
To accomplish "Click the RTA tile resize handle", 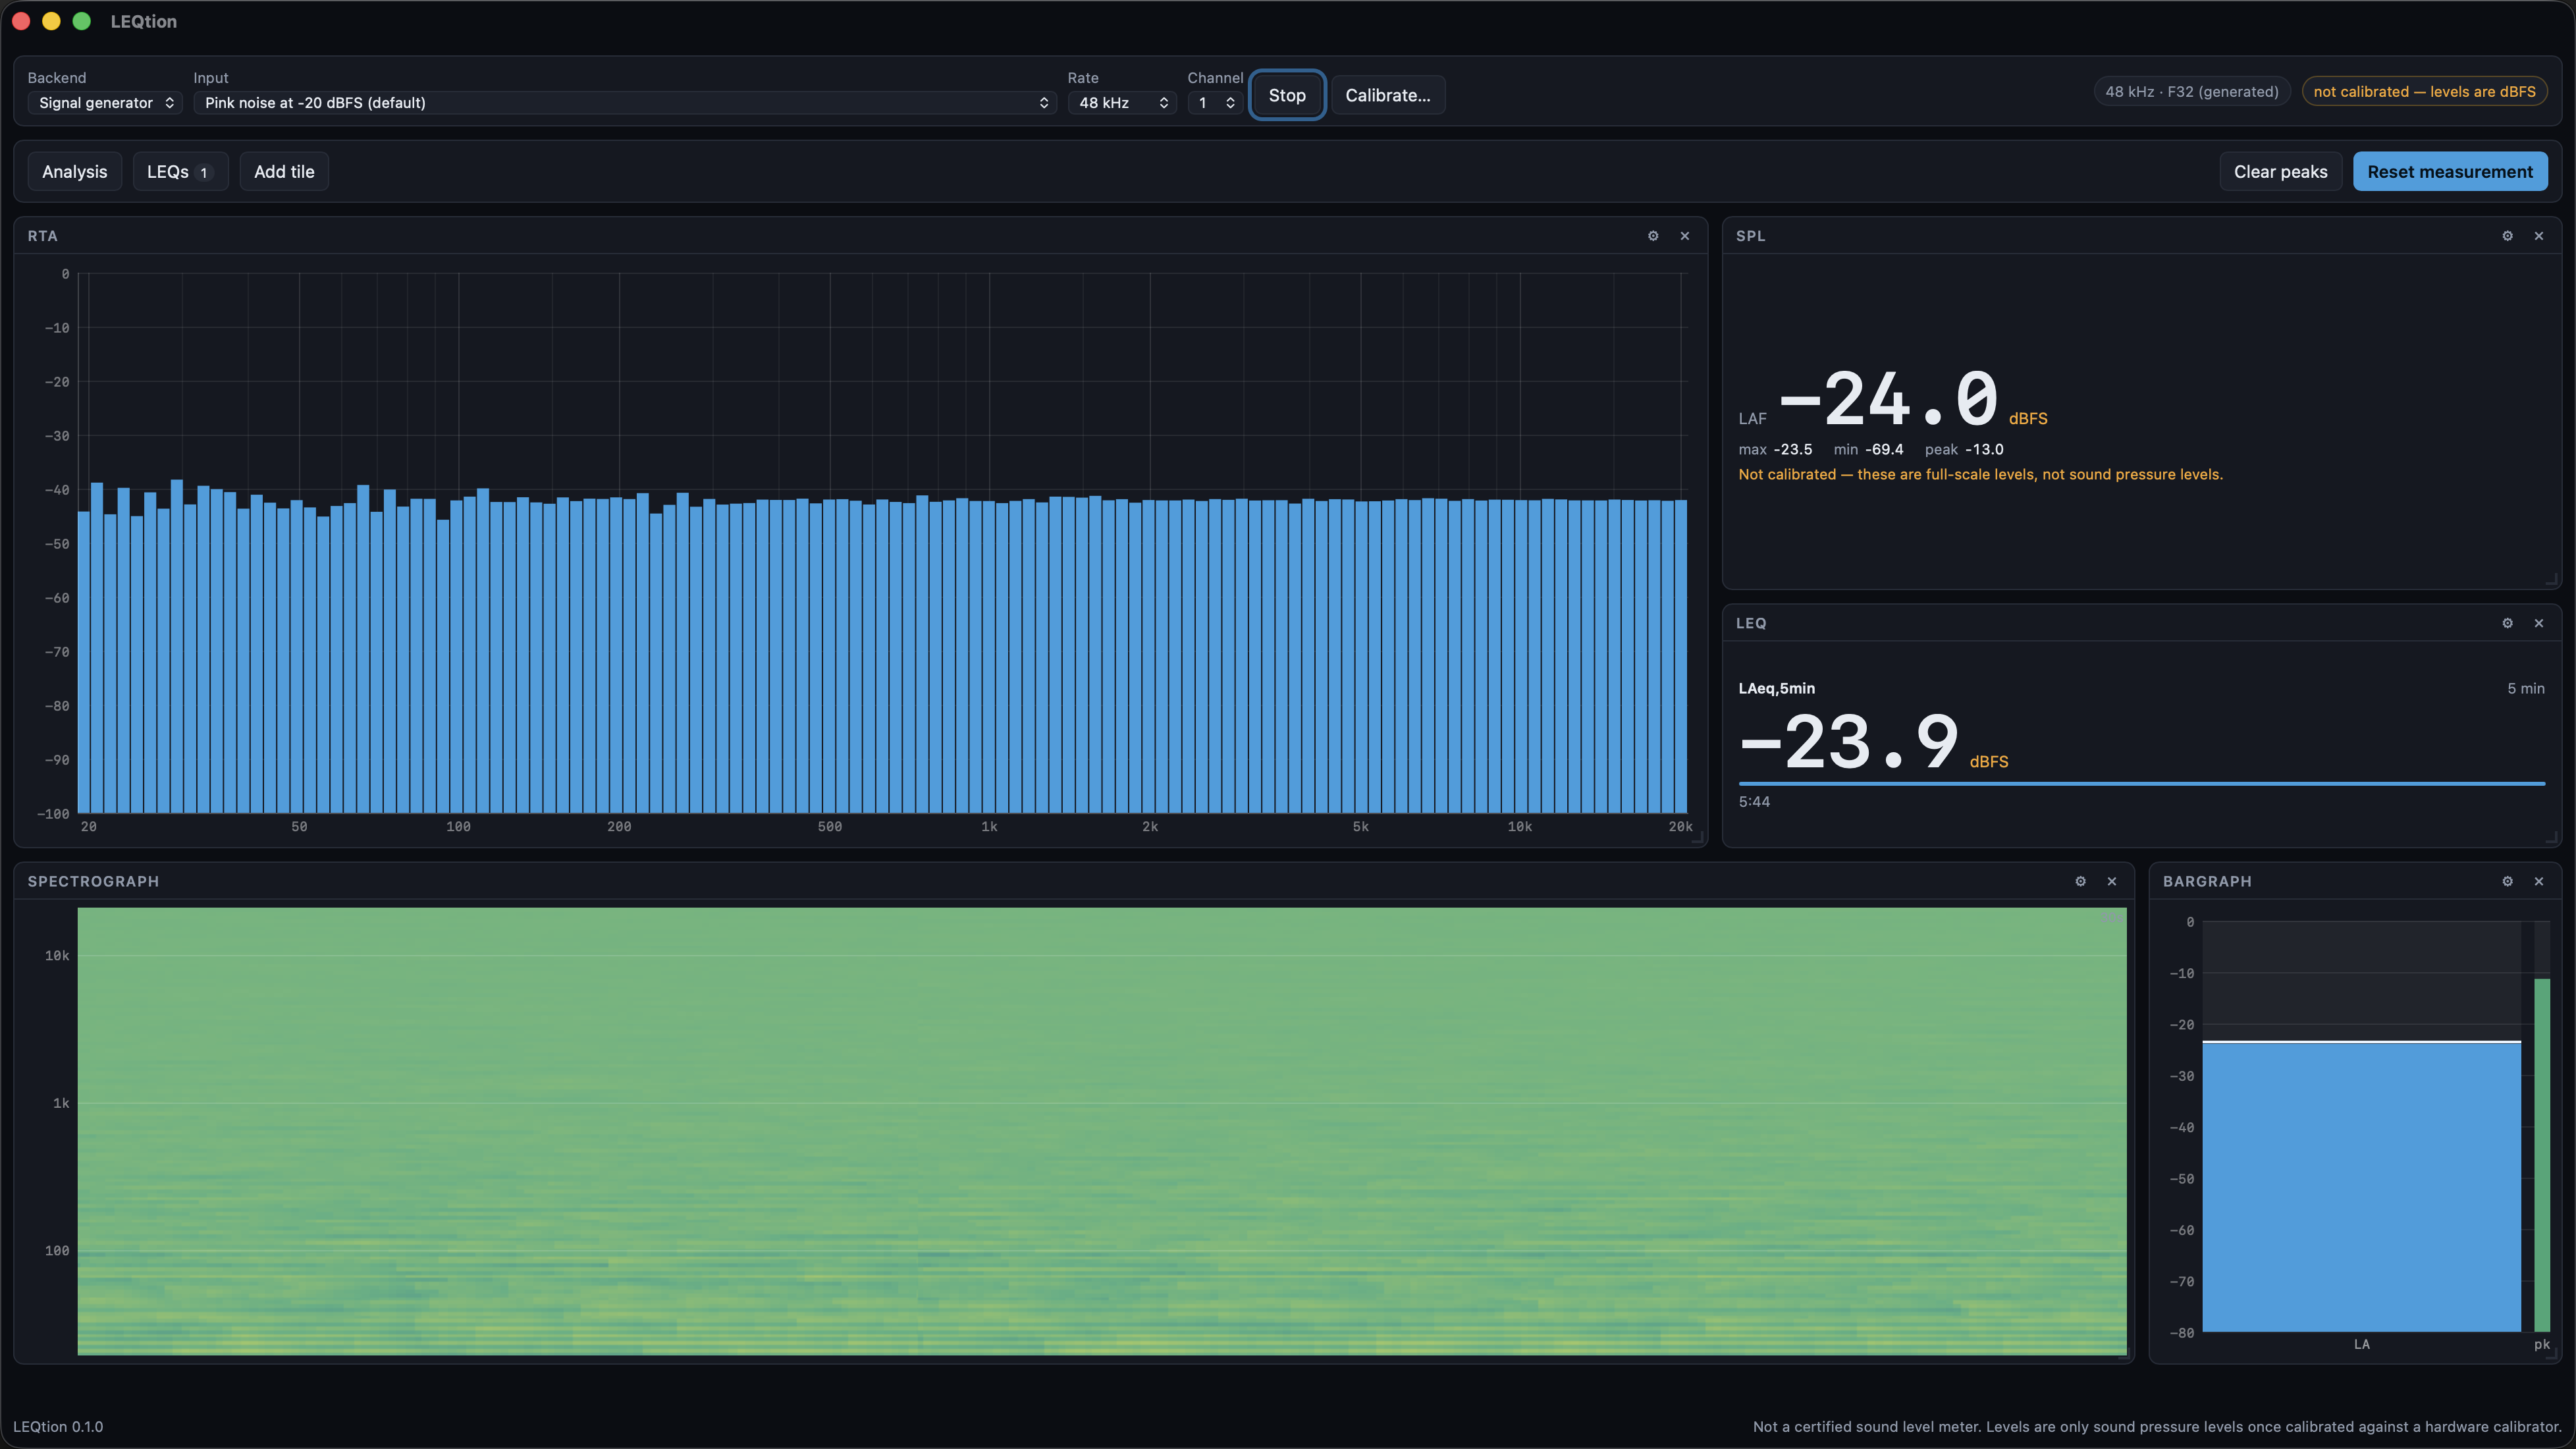I will coord(1698,838).
